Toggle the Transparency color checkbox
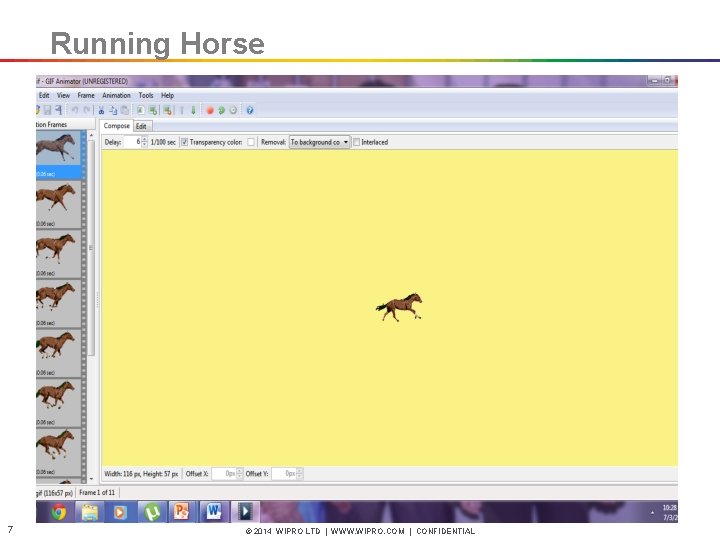Viewport: 720px width, 540px height. click(185, 142)
